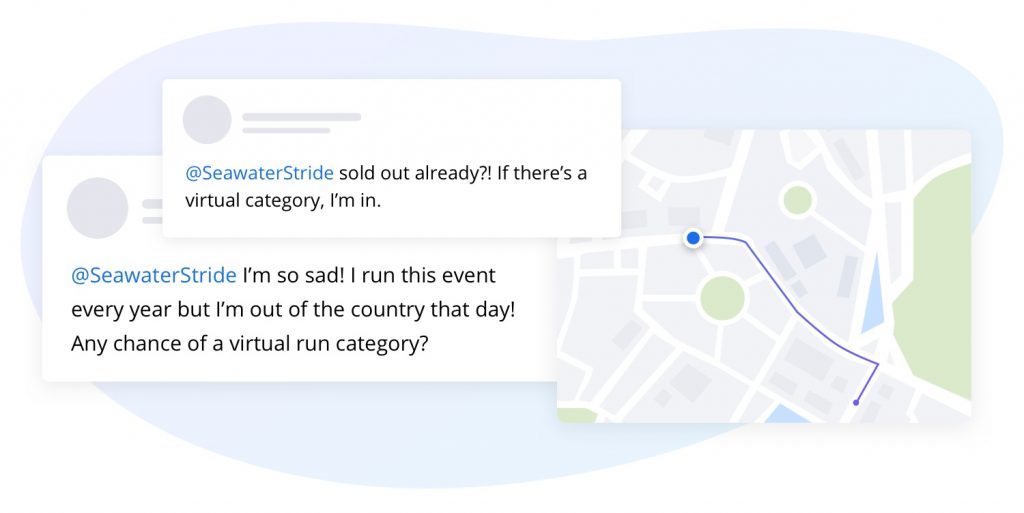Select the small green circle park at the map top
Viewport: 1024px width, 513px height.
point(797,200)
